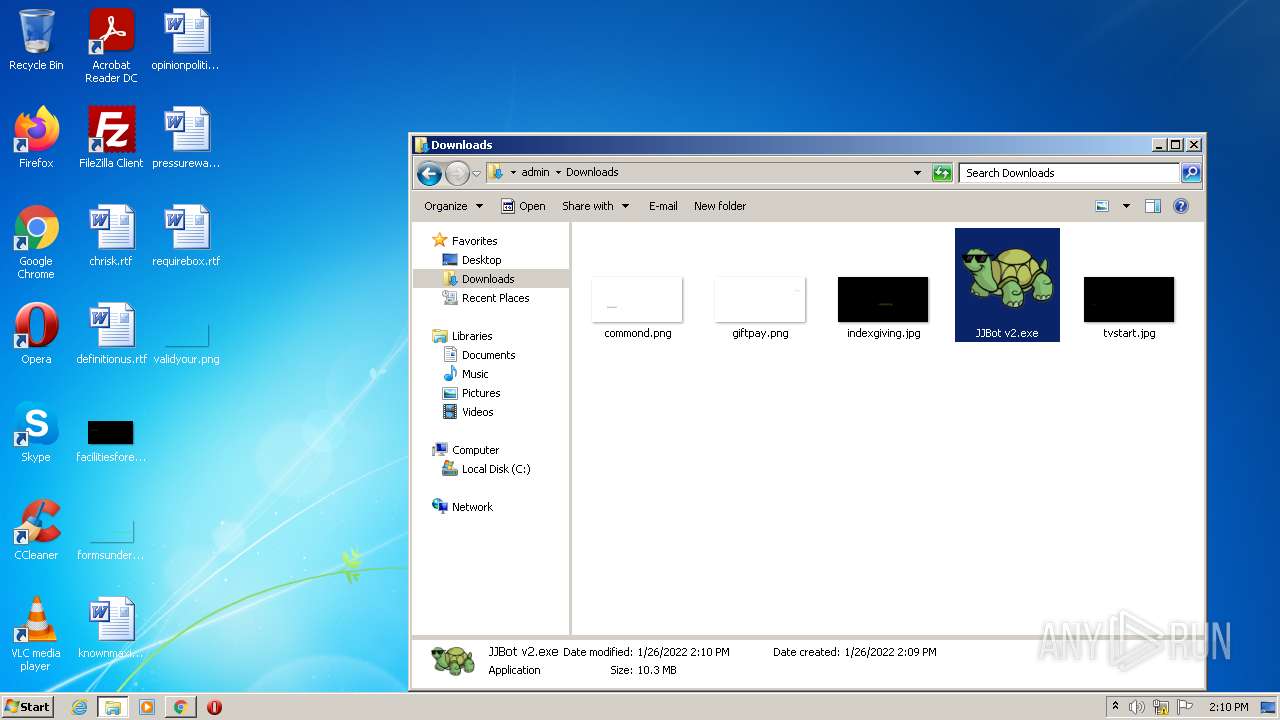Click the Change your view icon
Image resolution: width=1280 pixels, height=720 pixels.
(x=1102, y=206)
